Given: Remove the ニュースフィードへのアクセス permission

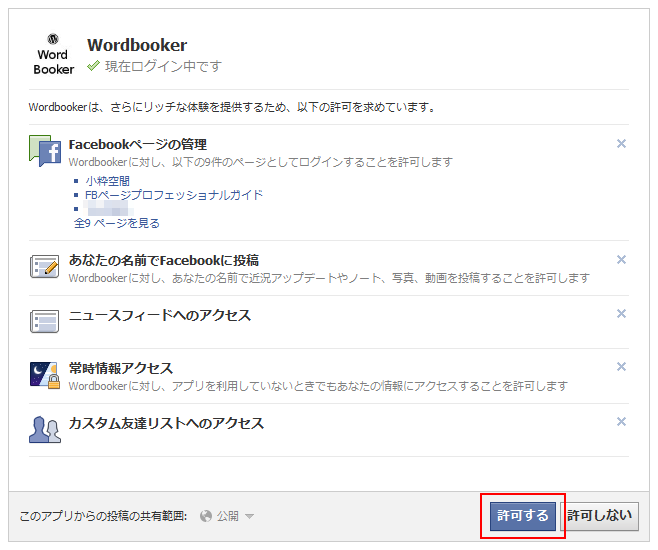Looking at the screenshot, I should (621, 313).
